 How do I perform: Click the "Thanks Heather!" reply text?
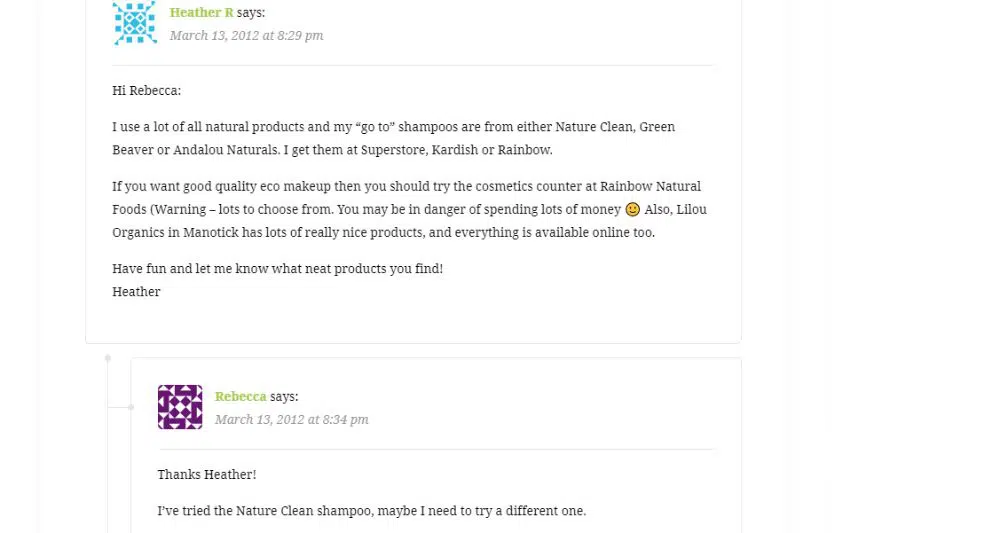[206, 475]
